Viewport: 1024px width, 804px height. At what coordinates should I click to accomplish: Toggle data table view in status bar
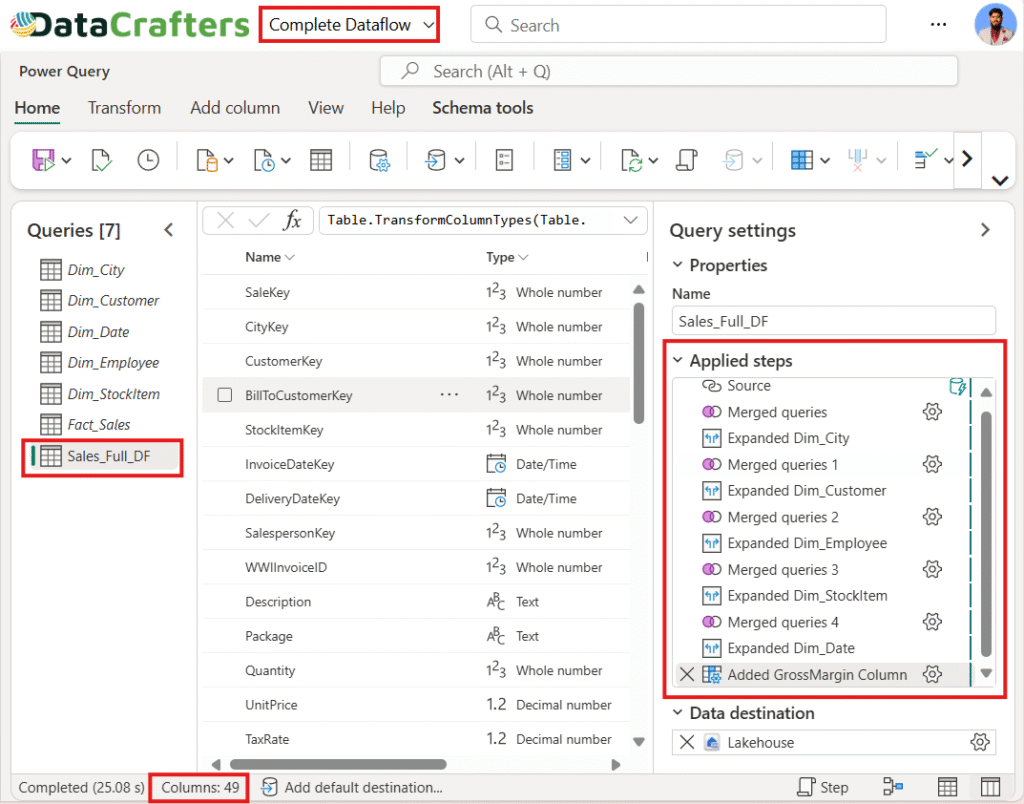[x=947, y=787]
